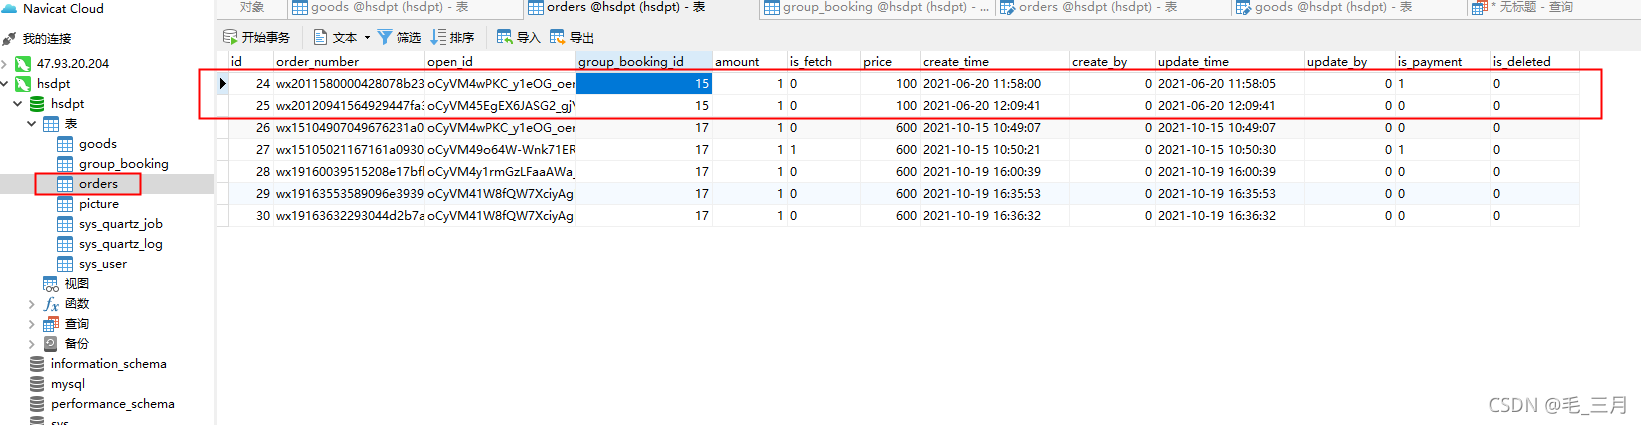Select the 表 tables folder icon
1641x425 pixels.
51,124
